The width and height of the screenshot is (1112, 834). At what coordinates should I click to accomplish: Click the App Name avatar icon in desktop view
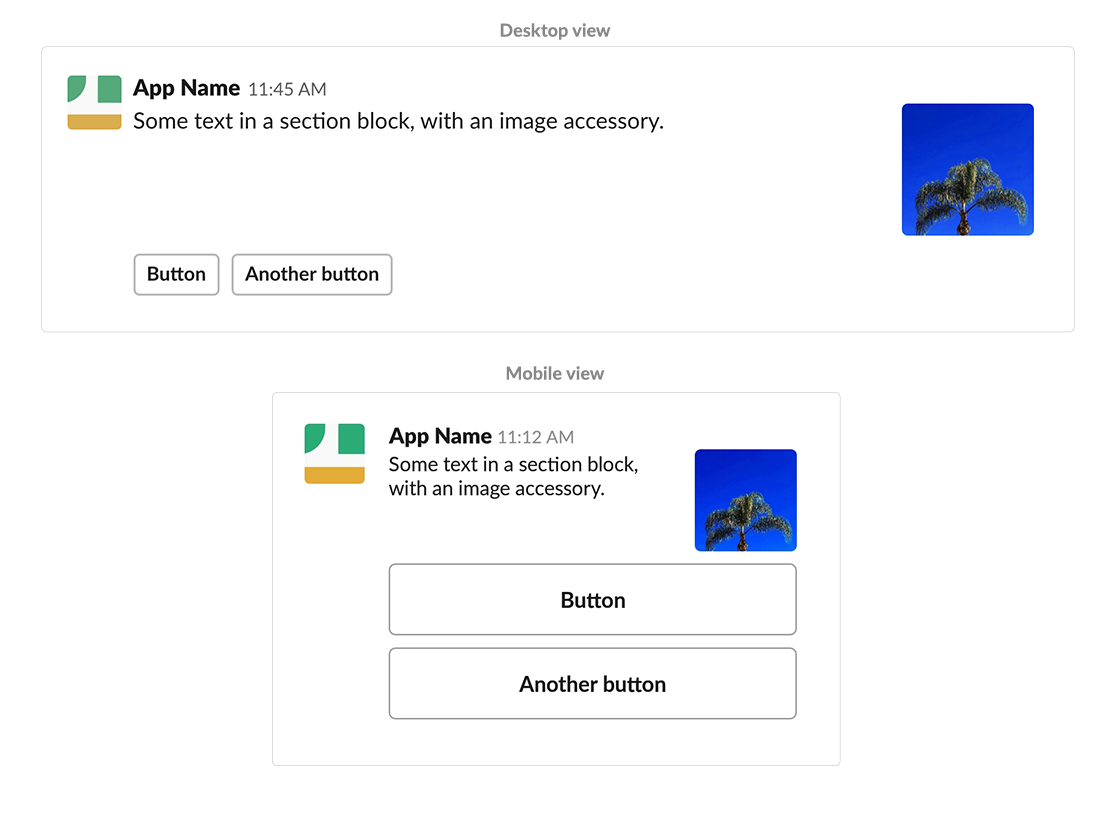(x=93, y=103)
